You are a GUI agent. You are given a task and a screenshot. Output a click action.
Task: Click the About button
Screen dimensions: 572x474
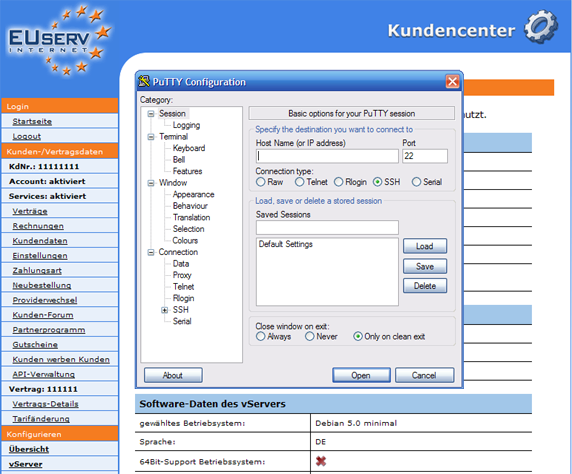[173, 375]
